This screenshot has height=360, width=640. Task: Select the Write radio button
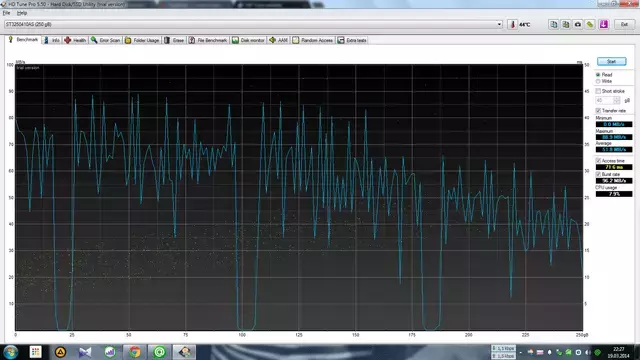(x=598, y=81)
